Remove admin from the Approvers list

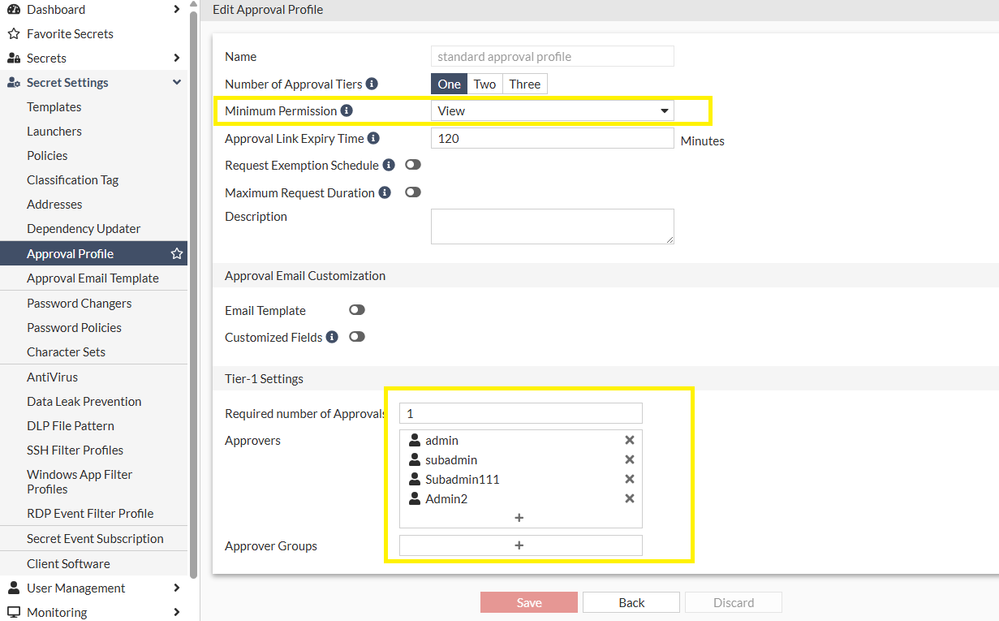(x=630, y=440)
